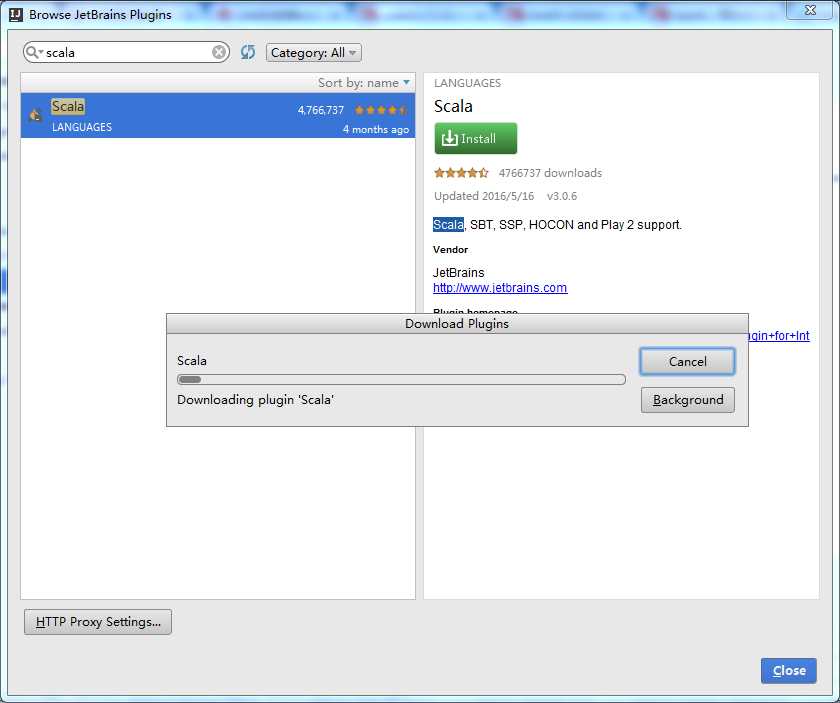This screenshot has width=840, height=703.
Task: Click the Scala plugin icon in list
Action: point(36,115)
